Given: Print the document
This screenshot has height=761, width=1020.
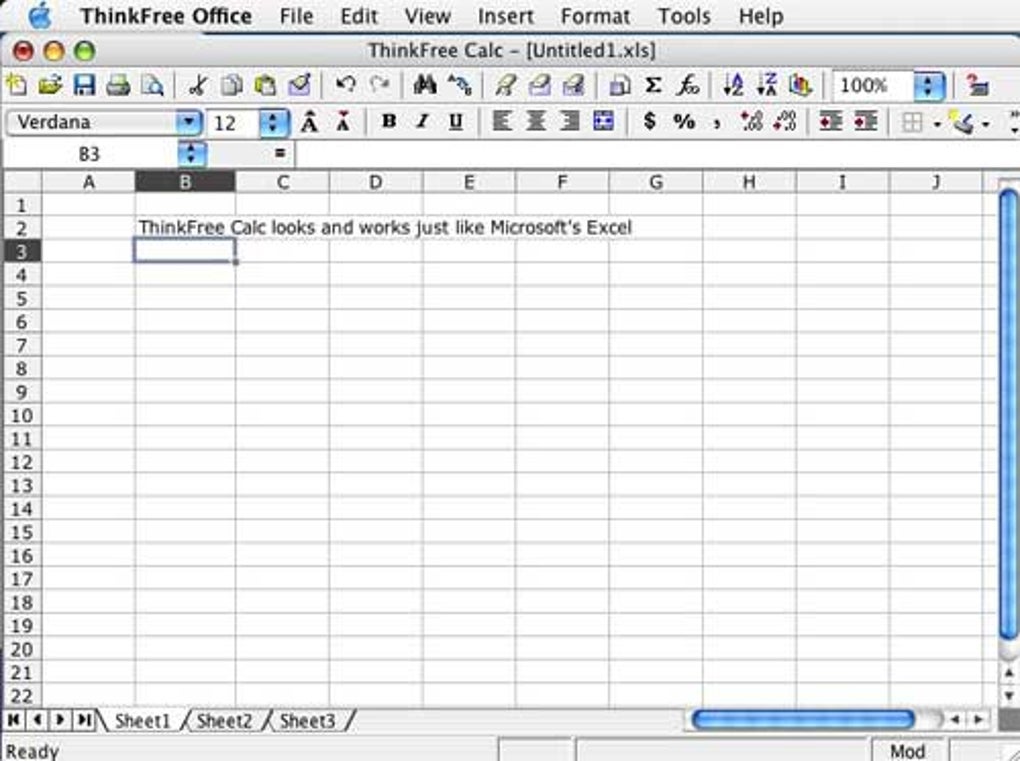Looking at the screenshot, I should [x=118, y=85].
